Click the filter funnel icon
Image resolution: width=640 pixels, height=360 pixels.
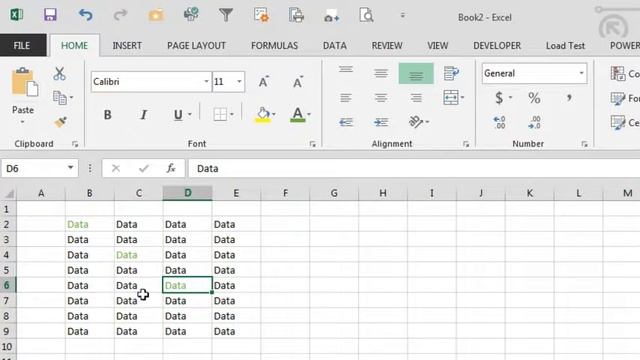[226, 16]
